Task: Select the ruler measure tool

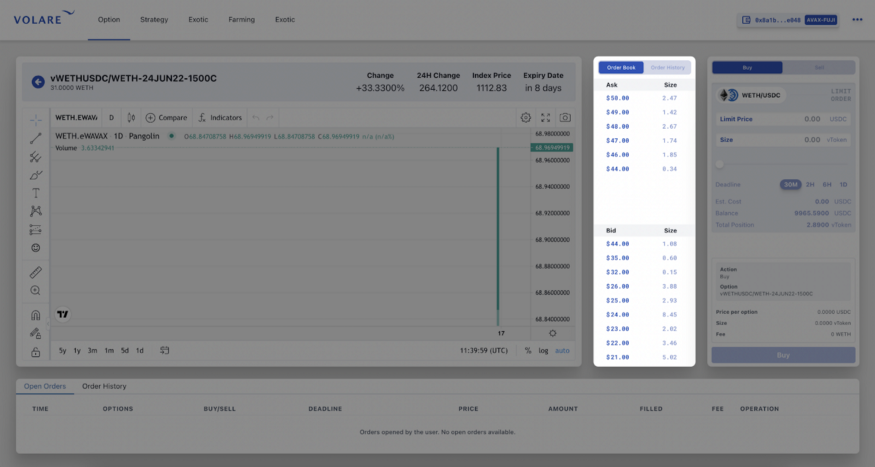Action: tap(36, 272)
